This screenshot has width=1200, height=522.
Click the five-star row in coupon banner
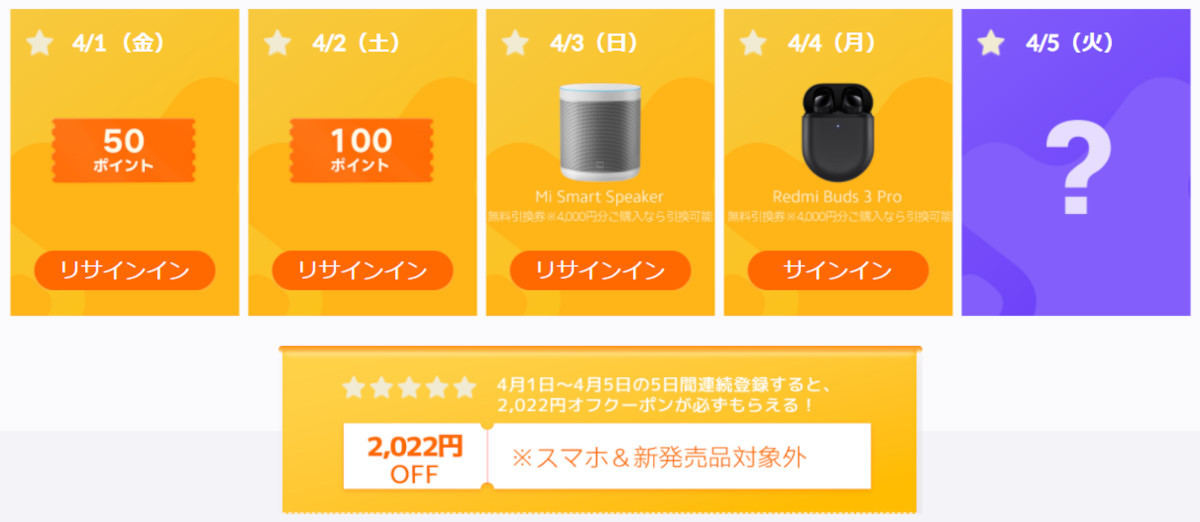coord(409,388)
